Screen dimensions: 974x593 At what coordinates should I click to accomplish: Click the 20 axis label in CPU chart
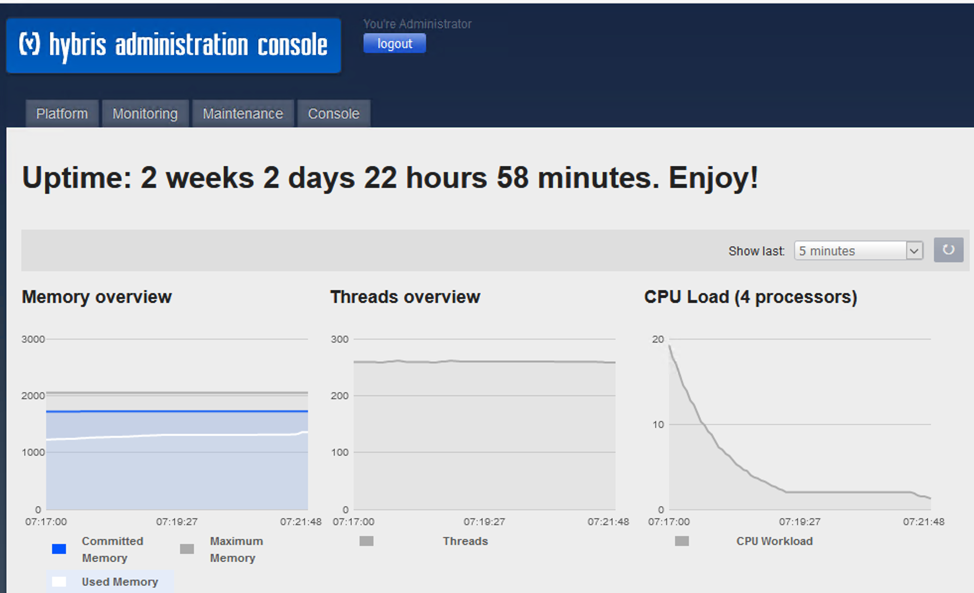(658, 339)
